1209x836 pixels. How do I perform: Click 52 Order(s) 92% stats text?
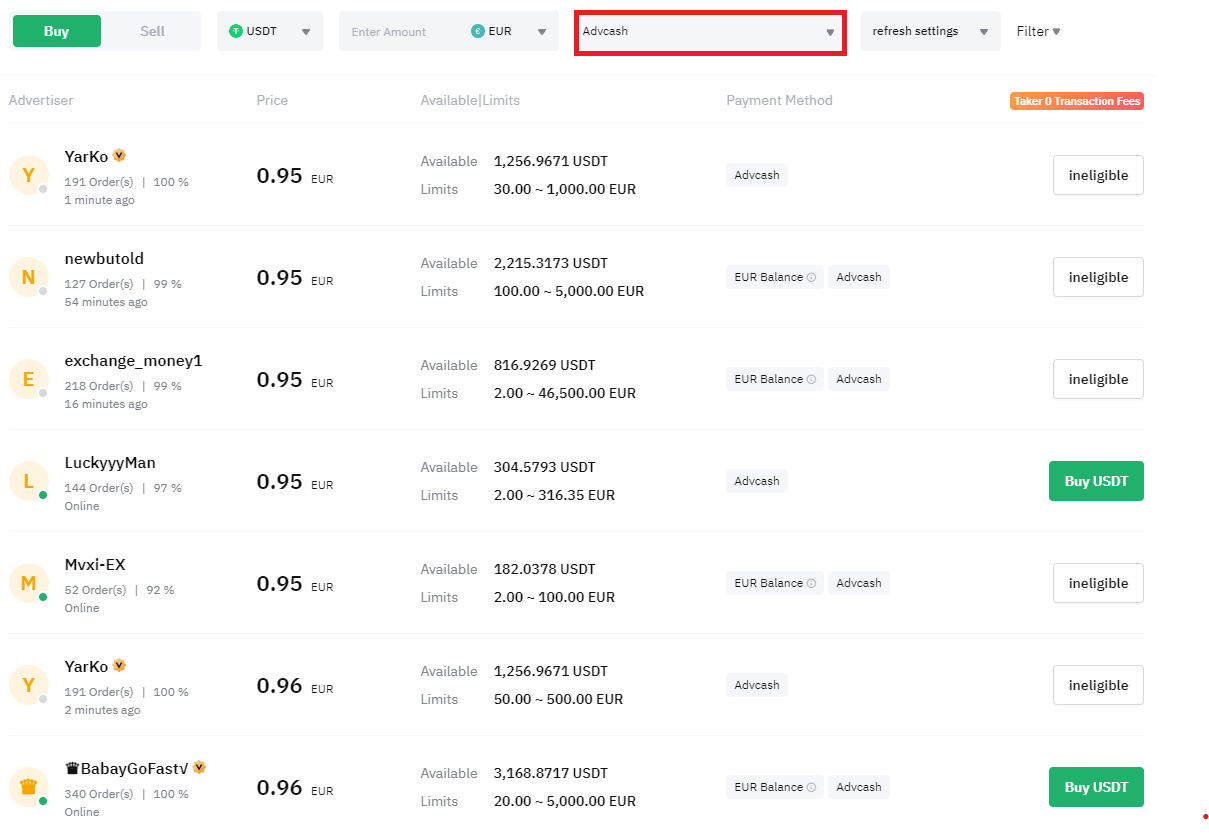click(119, 590)
